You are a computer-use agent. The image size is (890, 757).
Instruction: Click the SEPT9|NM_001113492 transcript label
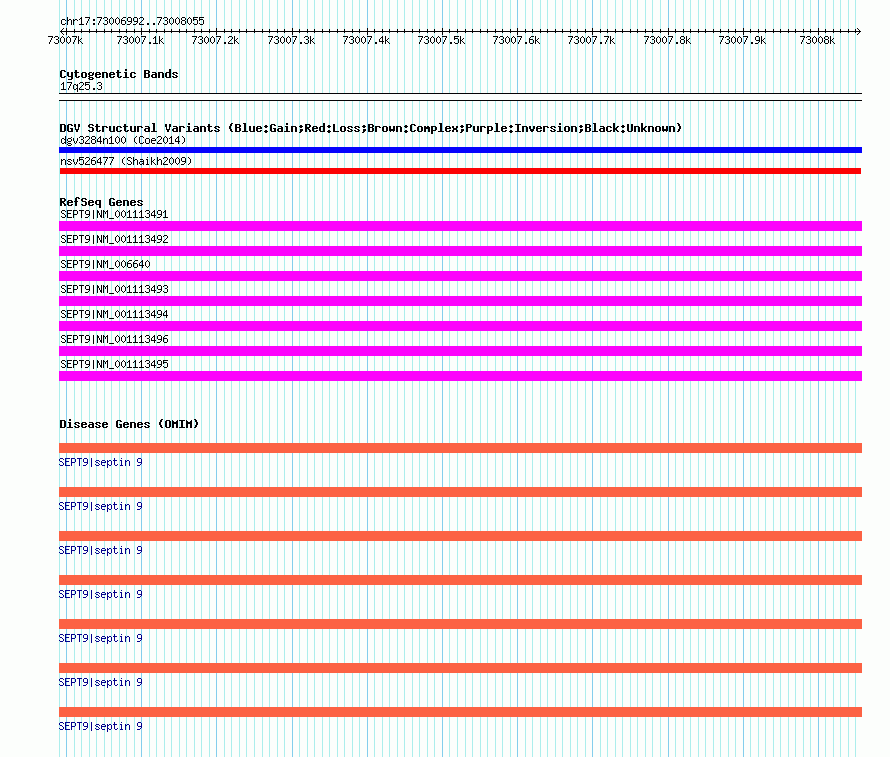tap(114, 239)
